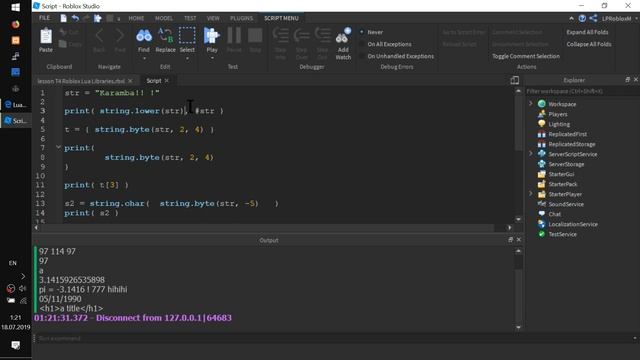
Task: Expand the ServerScriptService tree node
Action: 531,153
